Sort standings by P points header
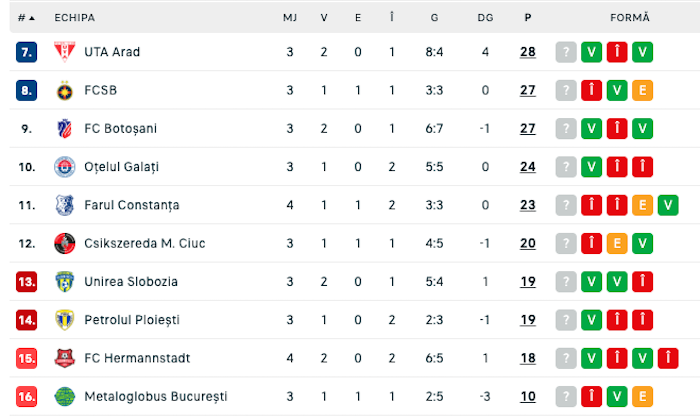Image resolution: width=700 pixels, height=420 pixels. click(527, 18)
